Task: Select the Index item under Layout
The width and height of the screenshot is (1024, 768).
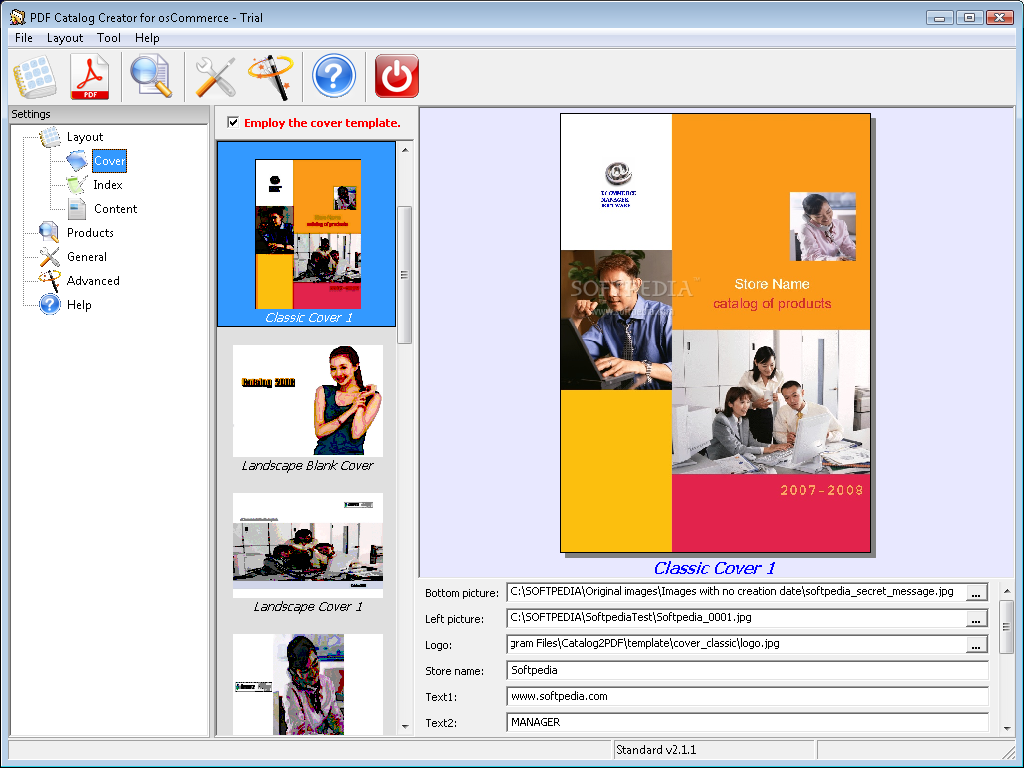Action: click(x=108, y=185)
